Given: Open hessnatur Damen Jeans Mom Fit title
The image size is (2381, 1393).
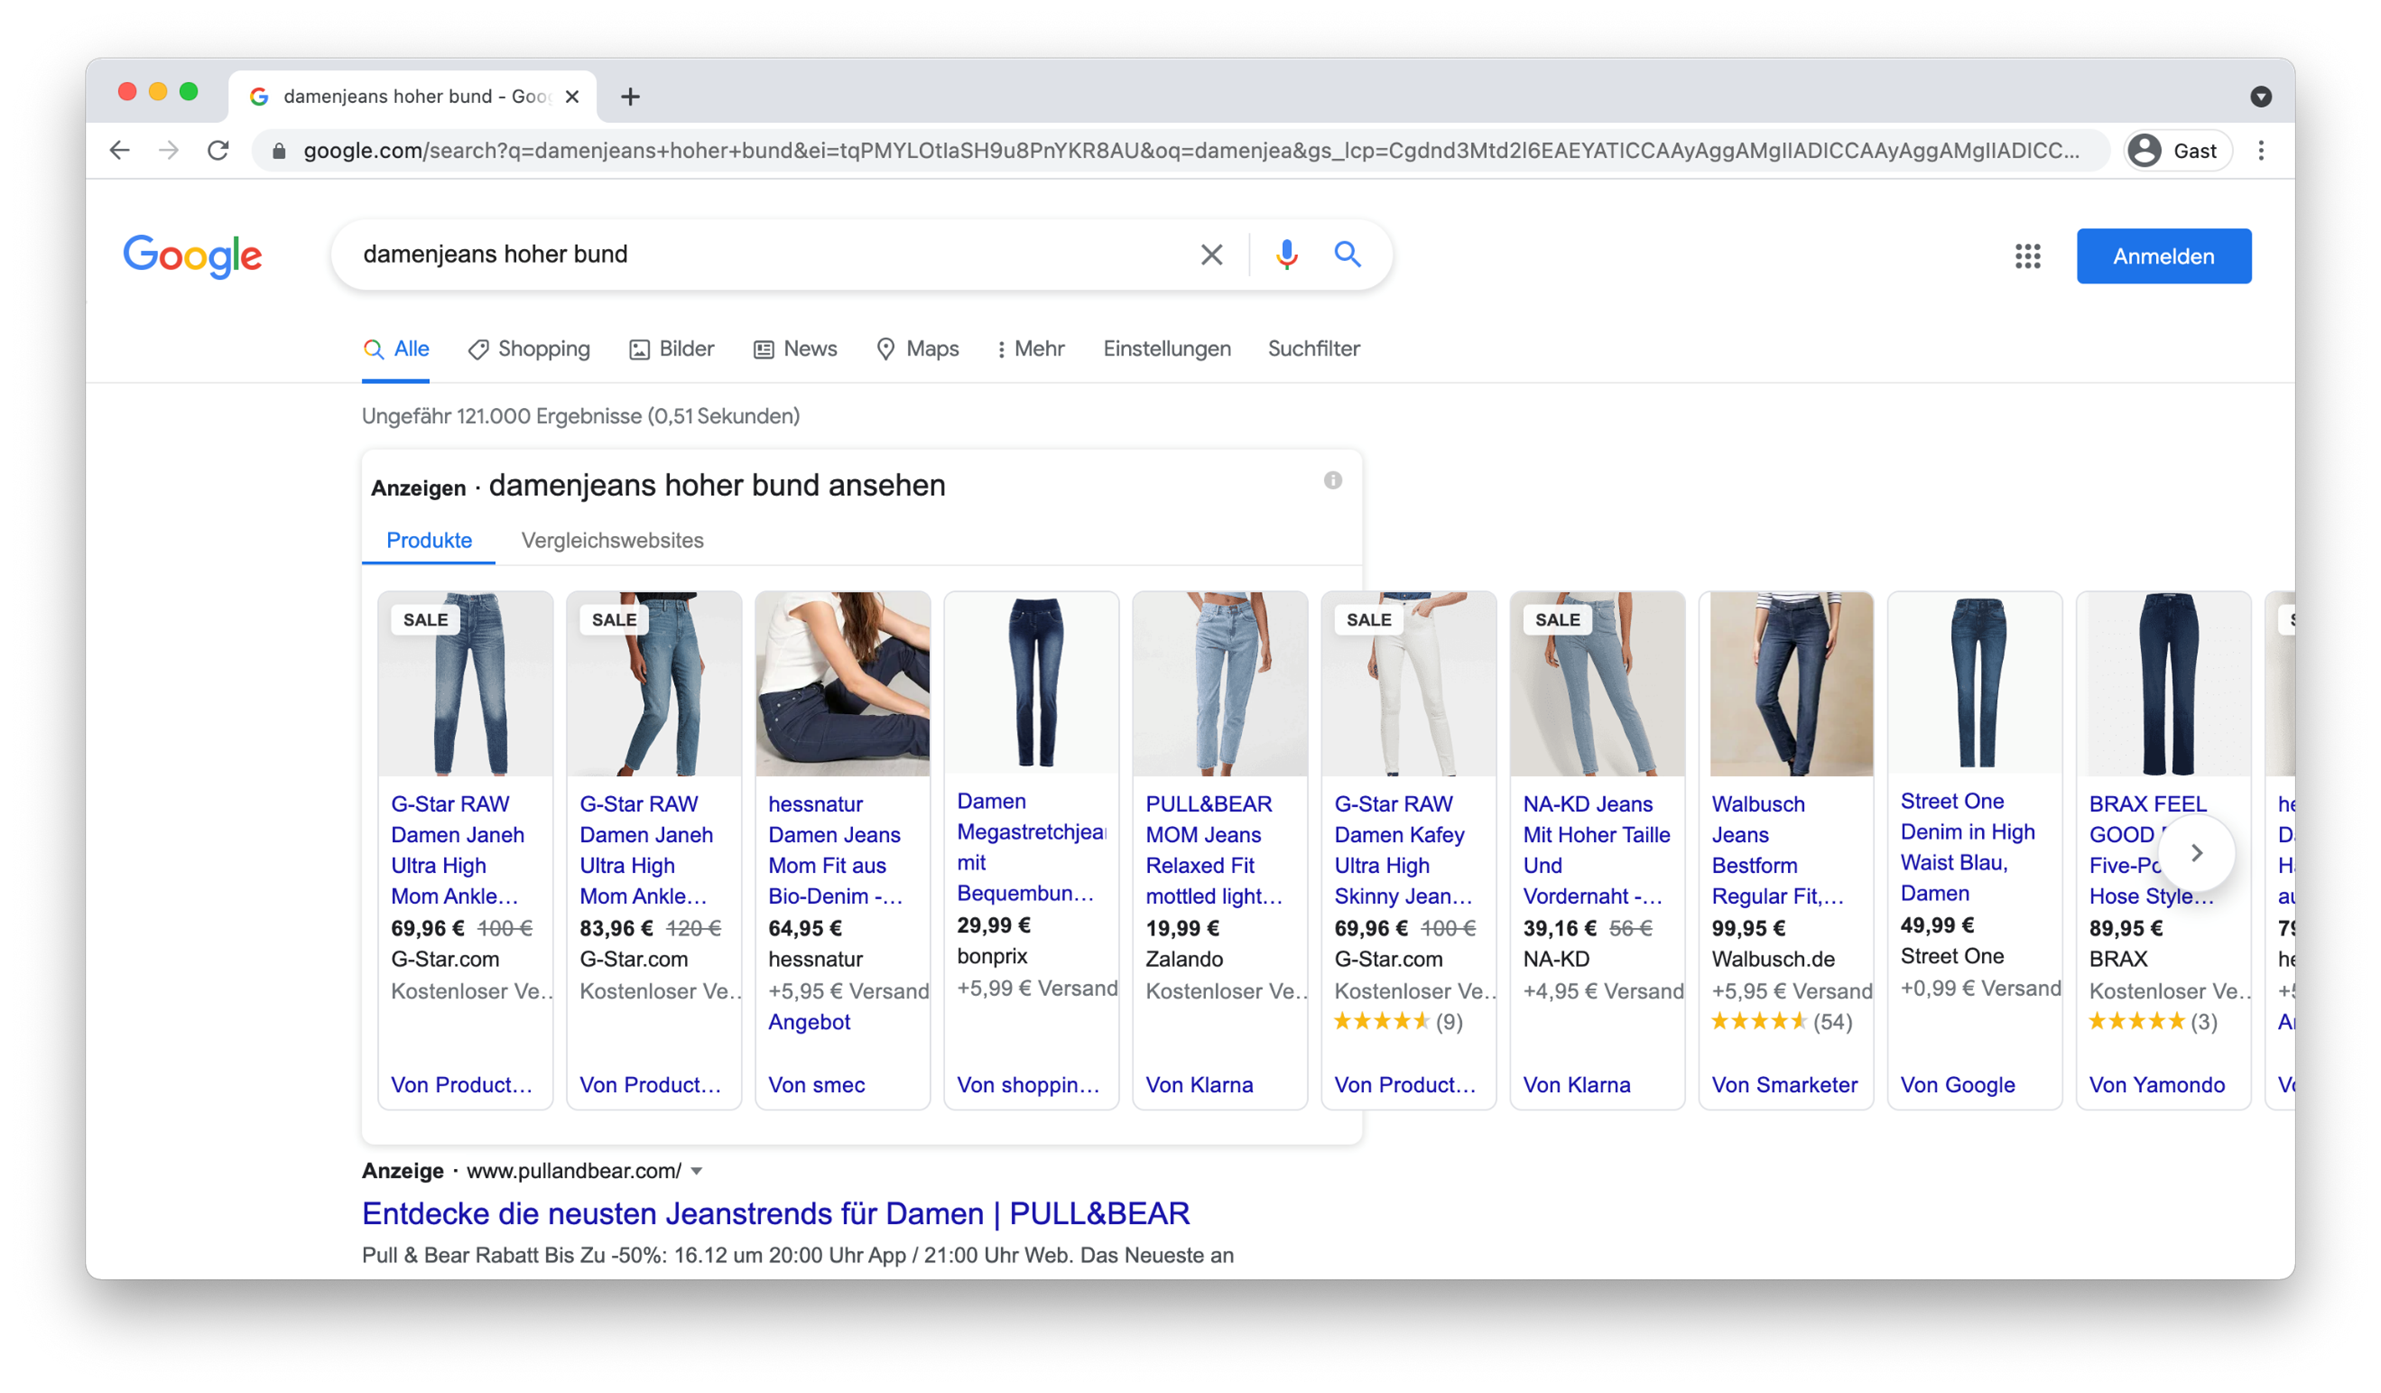Looking at the screenshot, I should point(835,850).
